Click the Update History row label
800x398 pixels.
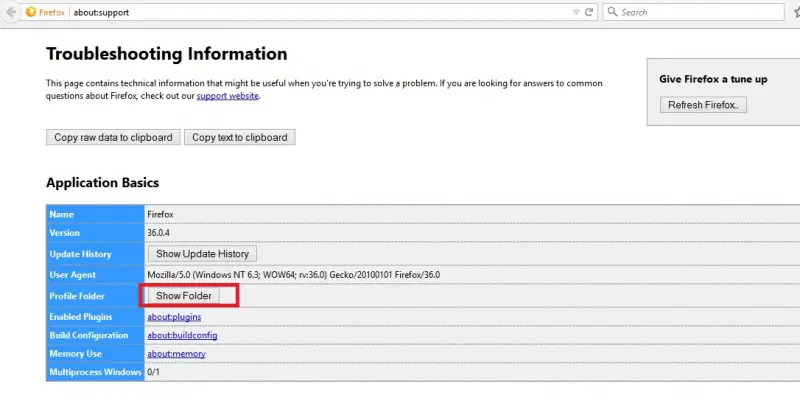coord(80,254)
